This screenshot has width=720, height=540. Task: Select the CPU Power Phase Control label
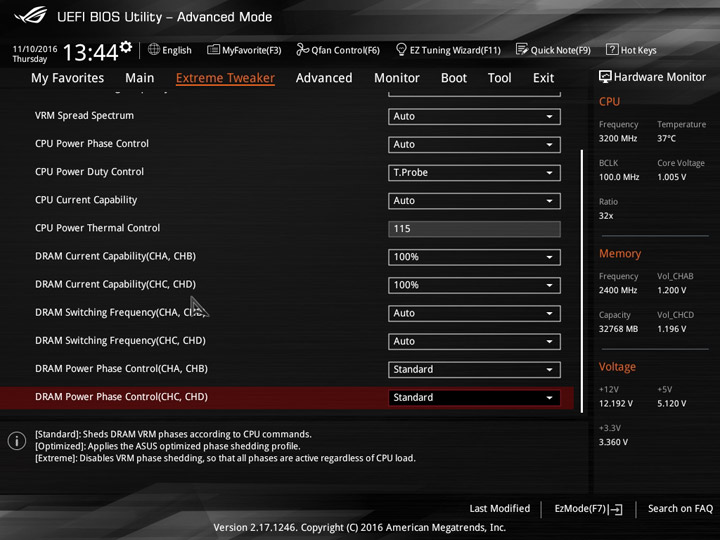[x=92, y=144]
